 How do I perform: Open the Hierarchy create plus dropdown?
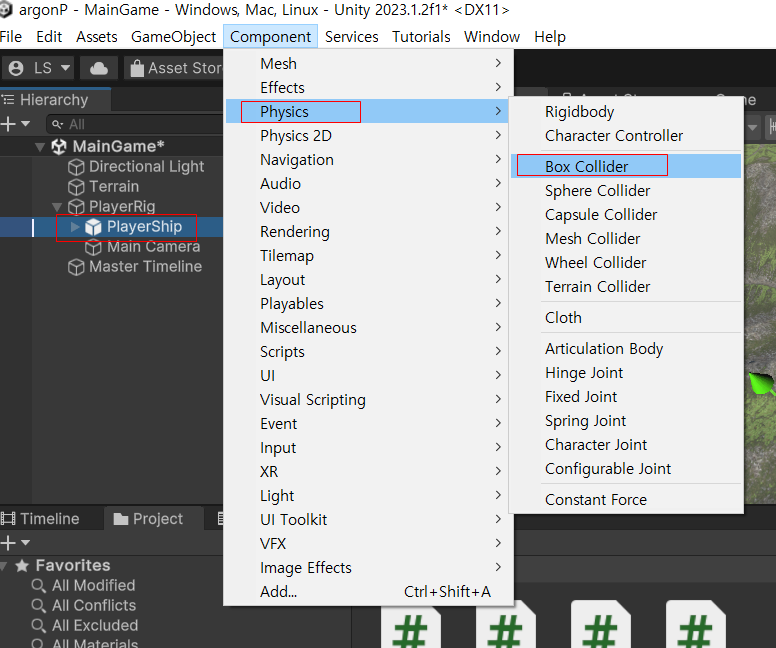[x=16, y=124]
